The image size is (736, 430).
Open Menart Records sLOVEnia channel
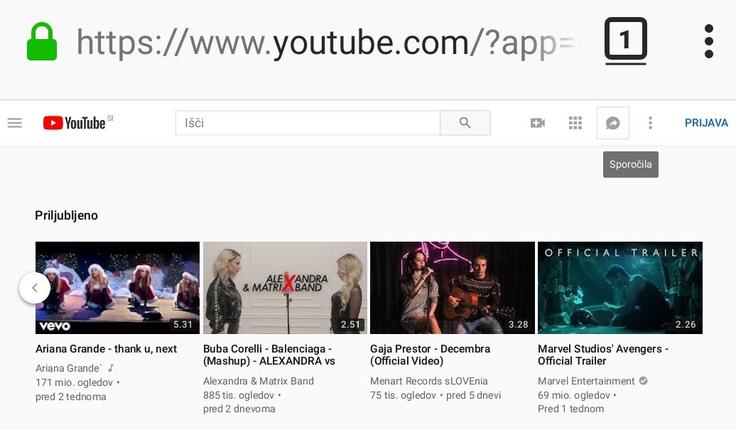[429, 381]
